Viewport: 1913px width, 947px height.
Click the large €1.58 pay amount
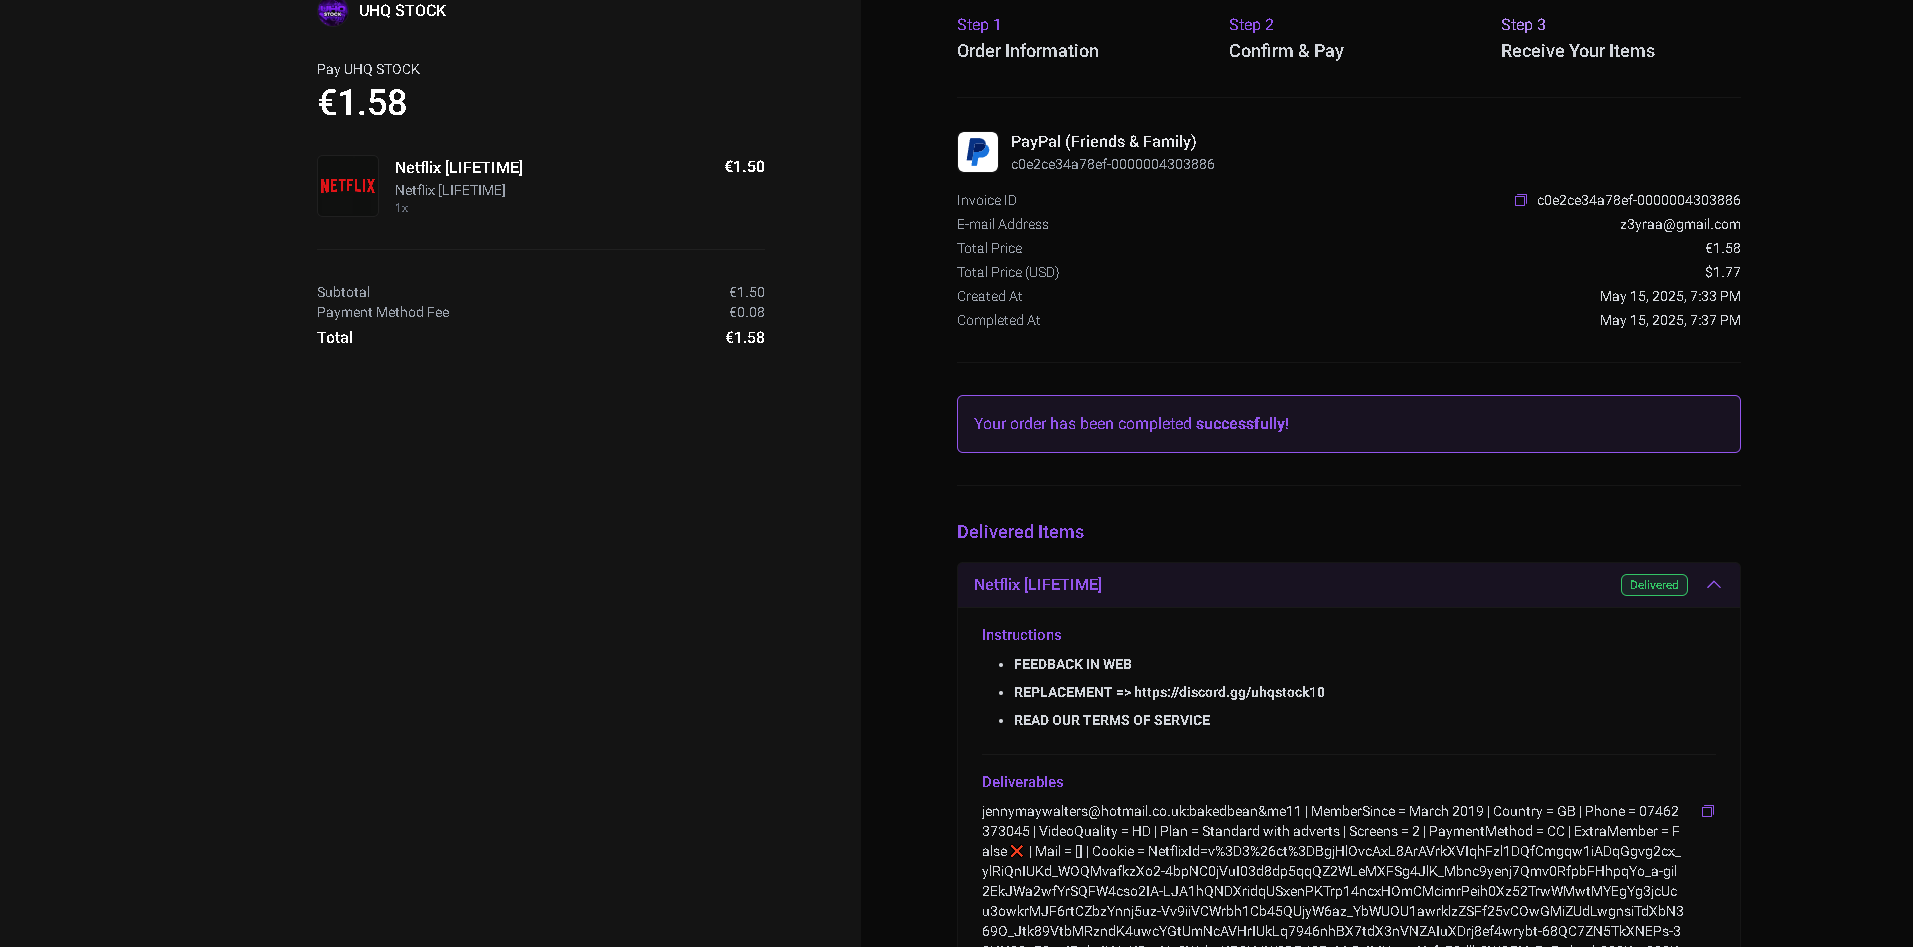point(362,103)
